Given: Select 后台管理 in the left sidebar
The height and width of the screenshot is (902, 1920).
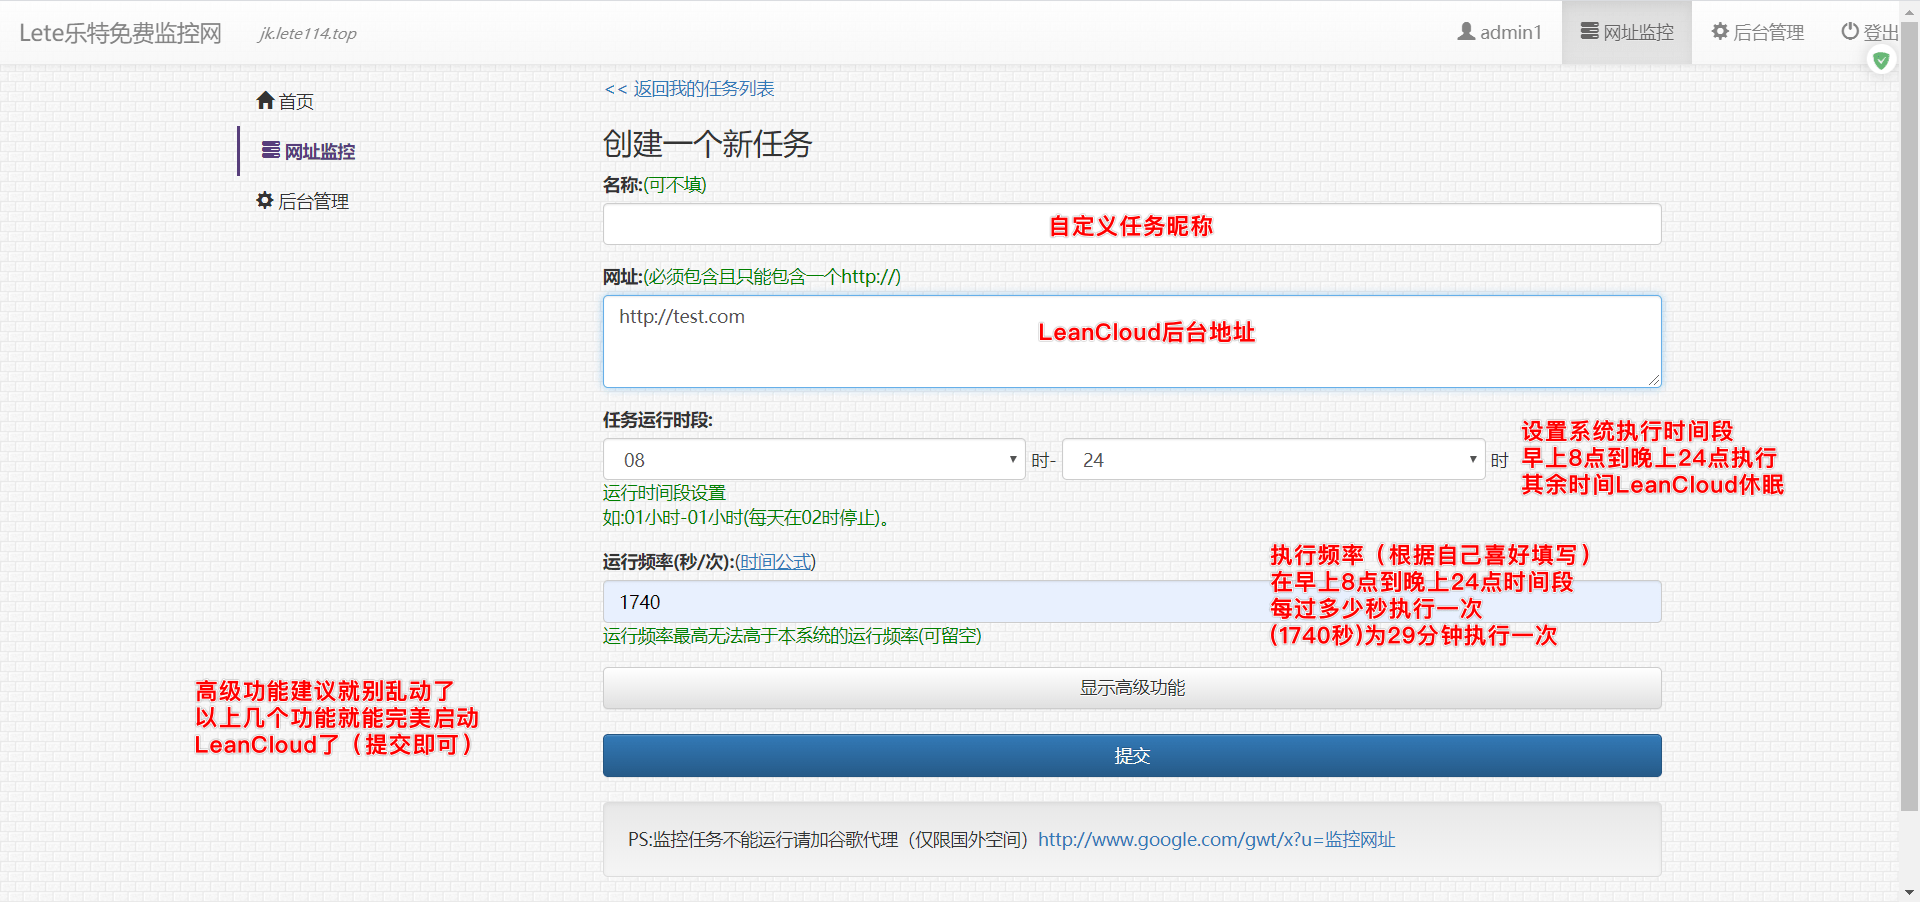Looking at the screenshot, I should coord(313,201).
